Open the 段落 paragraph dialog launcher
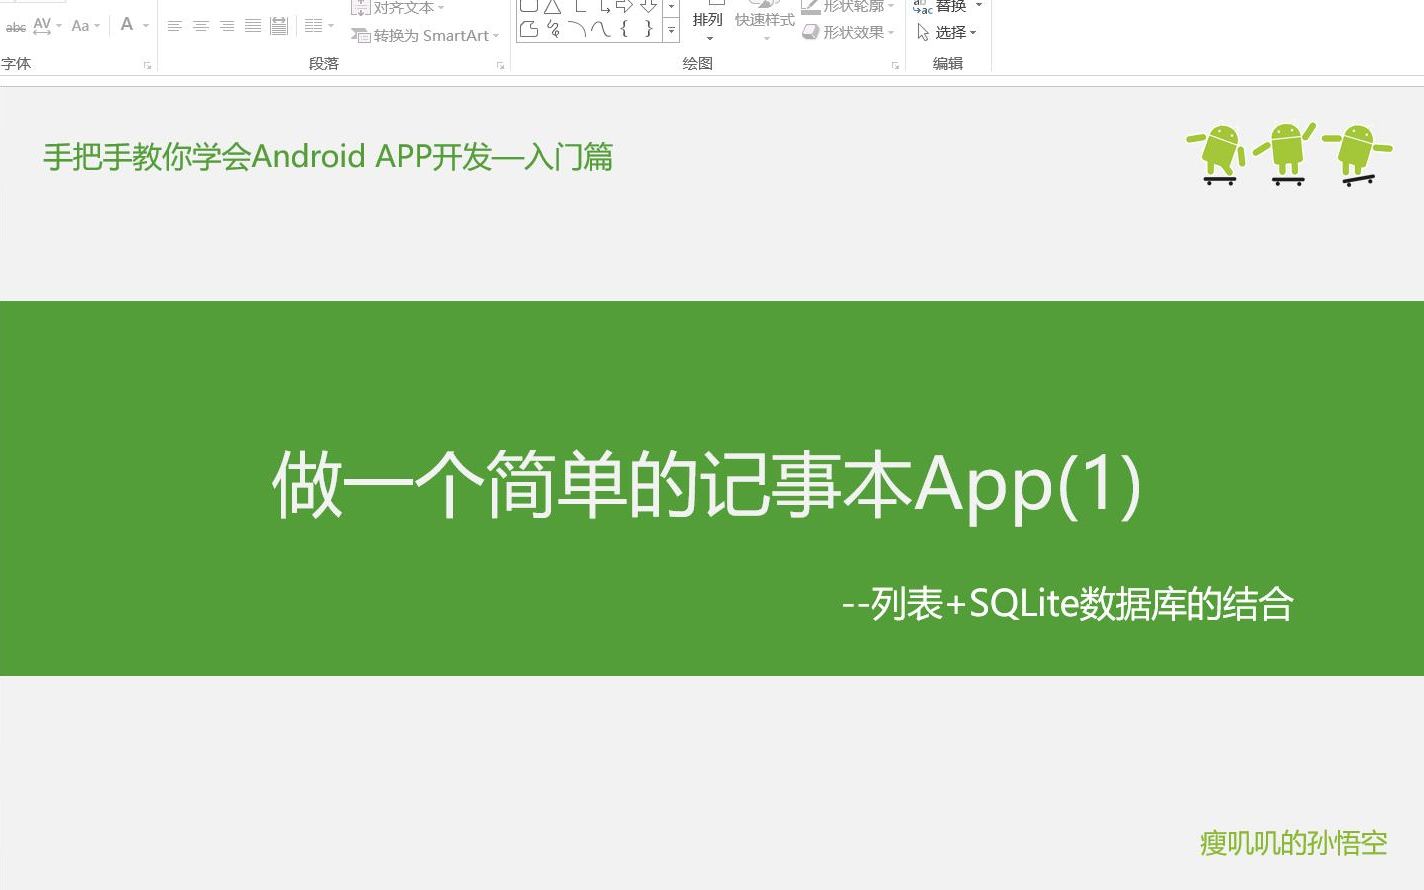Image resolution: width=1424 pixels, height=890 pixels. point(501,65)
